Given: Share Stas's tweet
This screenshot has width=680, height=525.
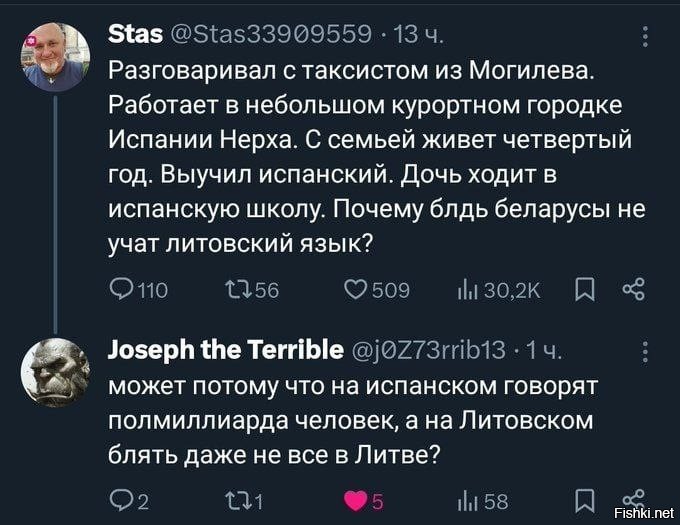Looking at the screenshot, I should (x=633, y=290).
